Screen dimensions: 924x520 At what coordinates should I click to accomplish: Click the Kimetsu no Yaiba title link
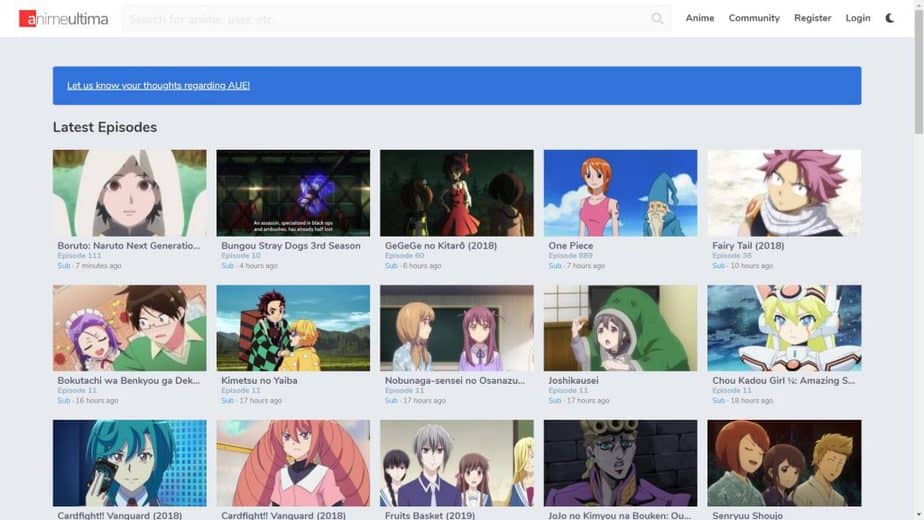point(259,380)
